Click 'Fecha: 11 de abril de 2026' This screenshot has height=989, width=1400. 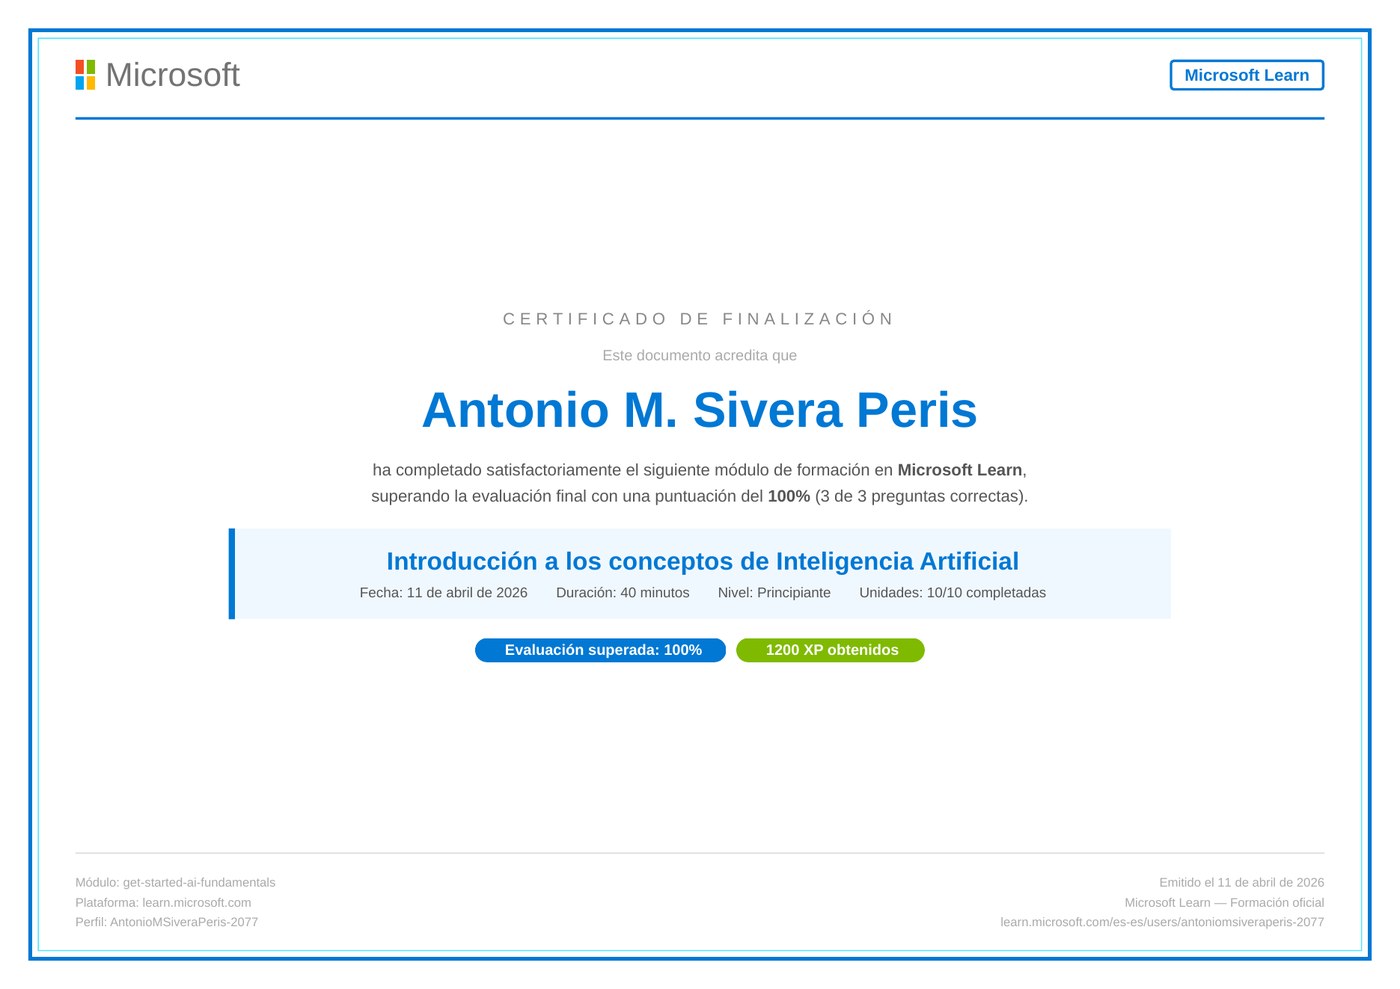coord(443,593)
